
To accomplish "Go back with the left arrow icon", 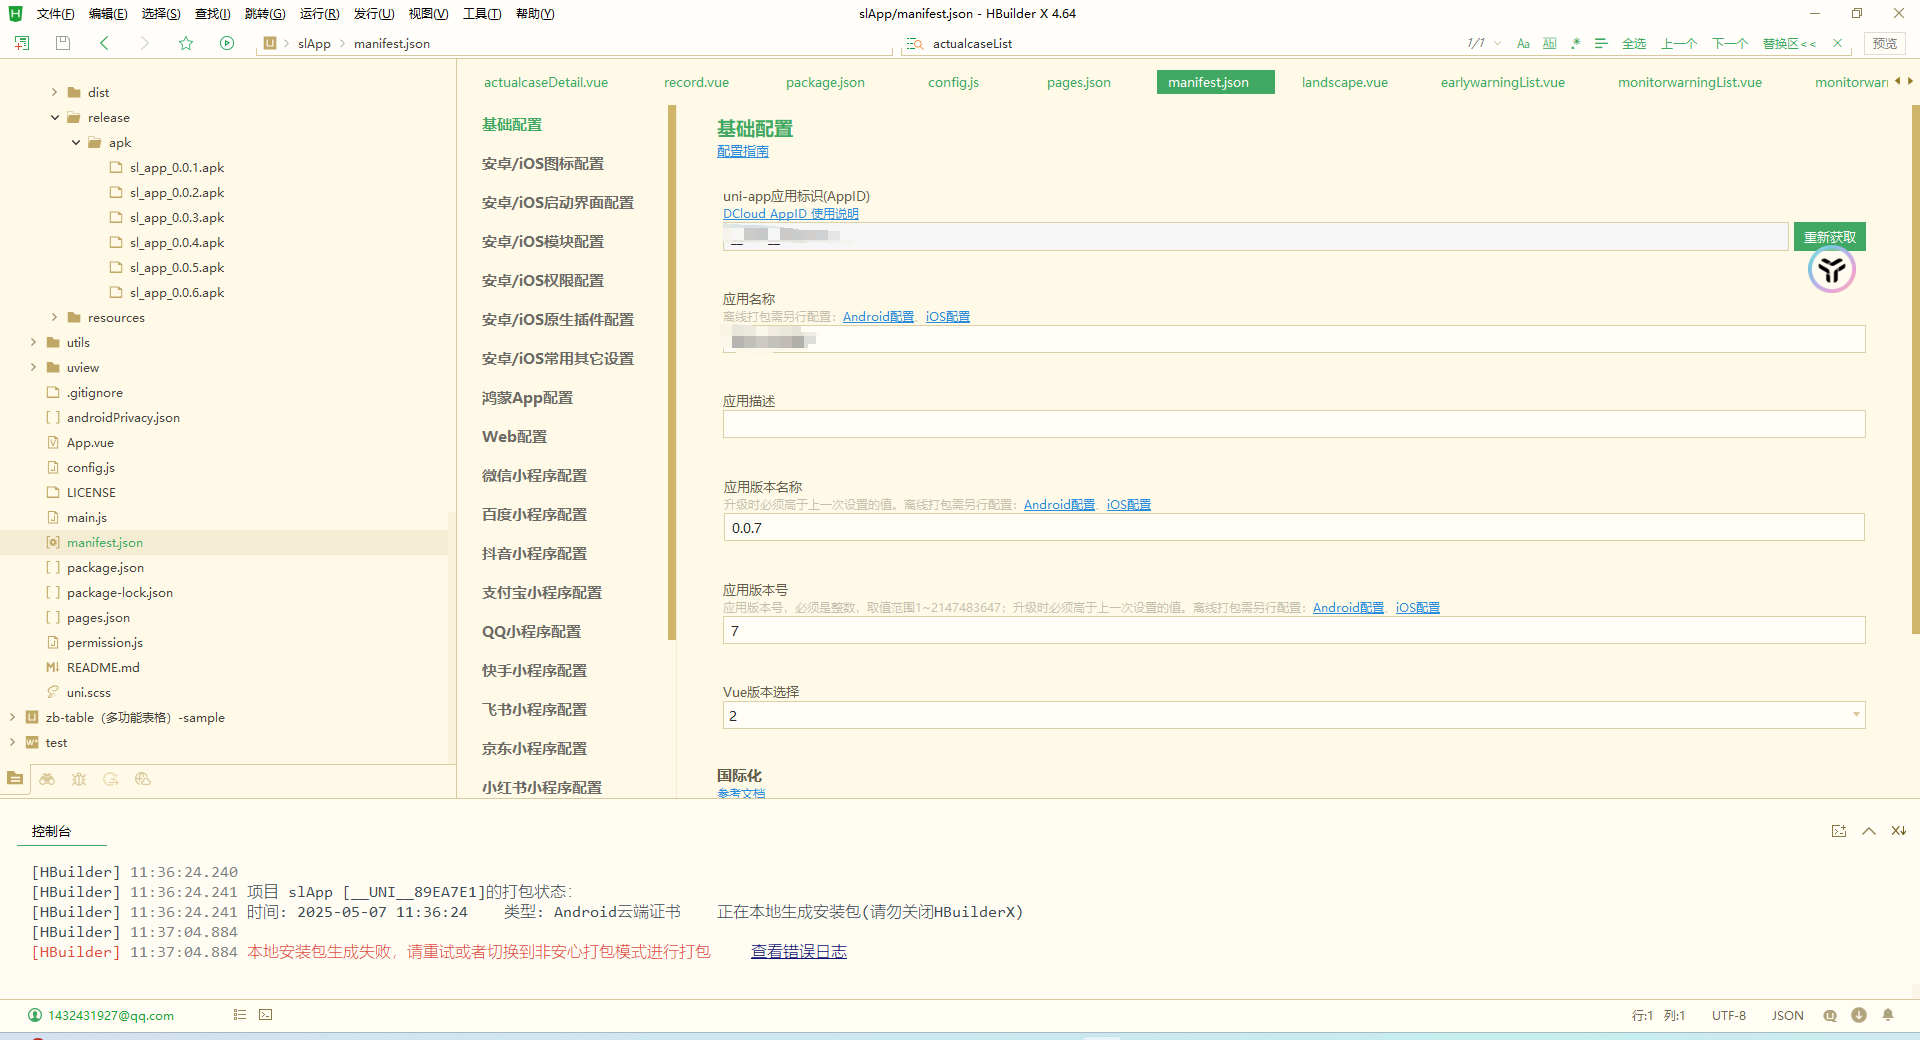I will tap(104, 43).
